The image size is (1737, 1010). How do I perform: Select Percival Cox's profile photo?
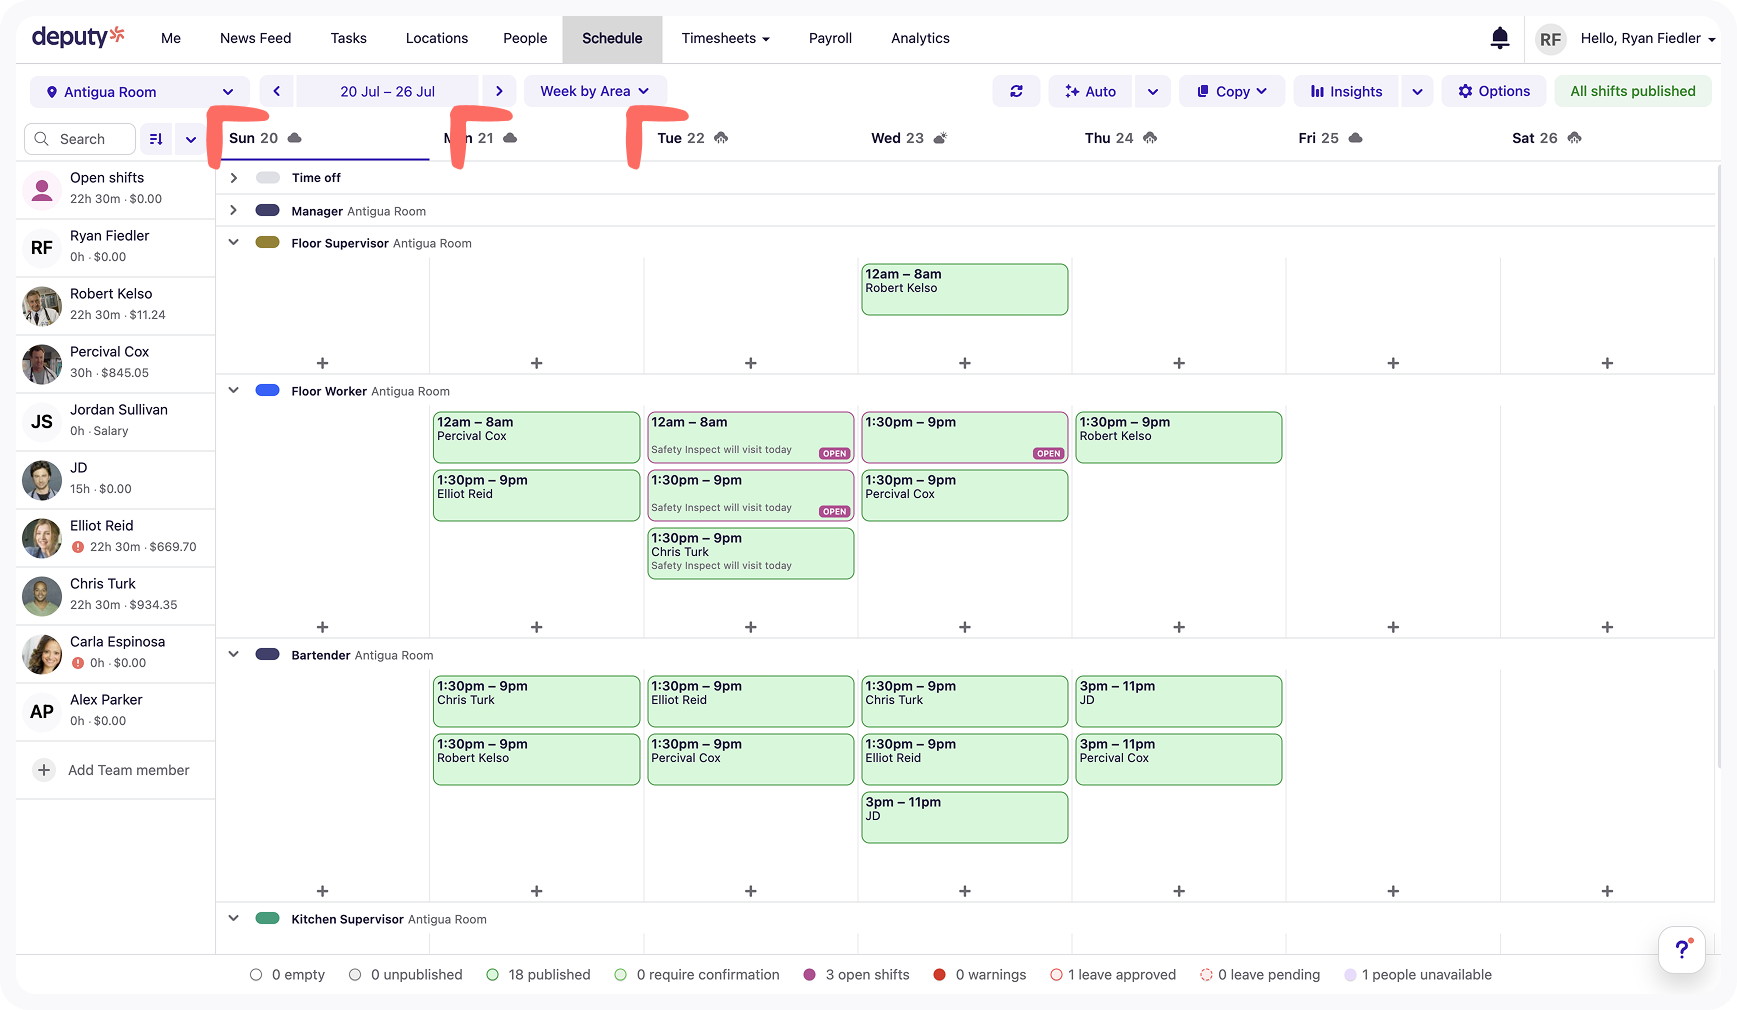pyautogui.click(x=42, y=364)
